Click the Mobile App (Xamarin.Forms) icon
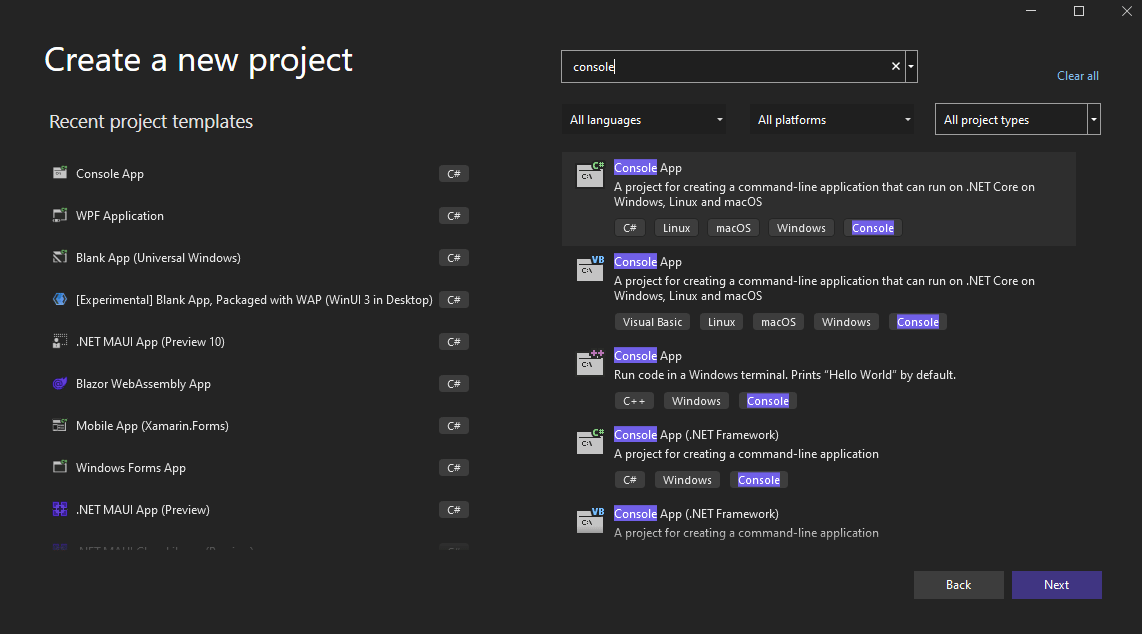 tap(60, 425)
